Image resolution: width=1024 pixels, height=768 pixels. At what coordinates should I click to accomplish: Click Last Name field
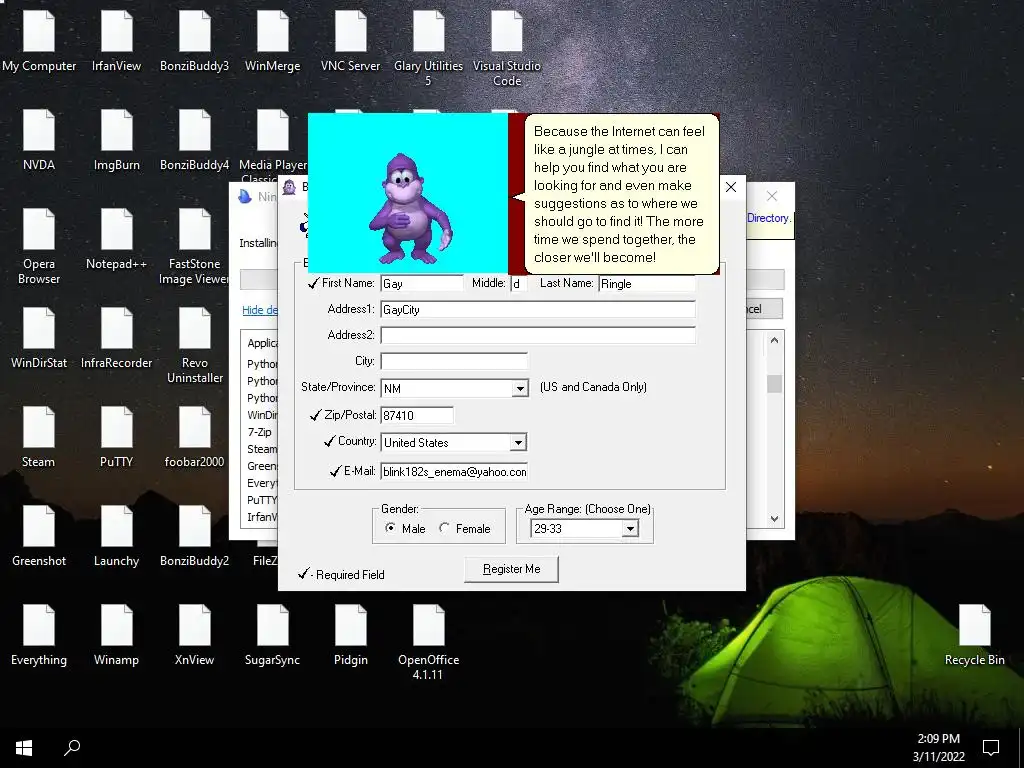click(647, 283)
